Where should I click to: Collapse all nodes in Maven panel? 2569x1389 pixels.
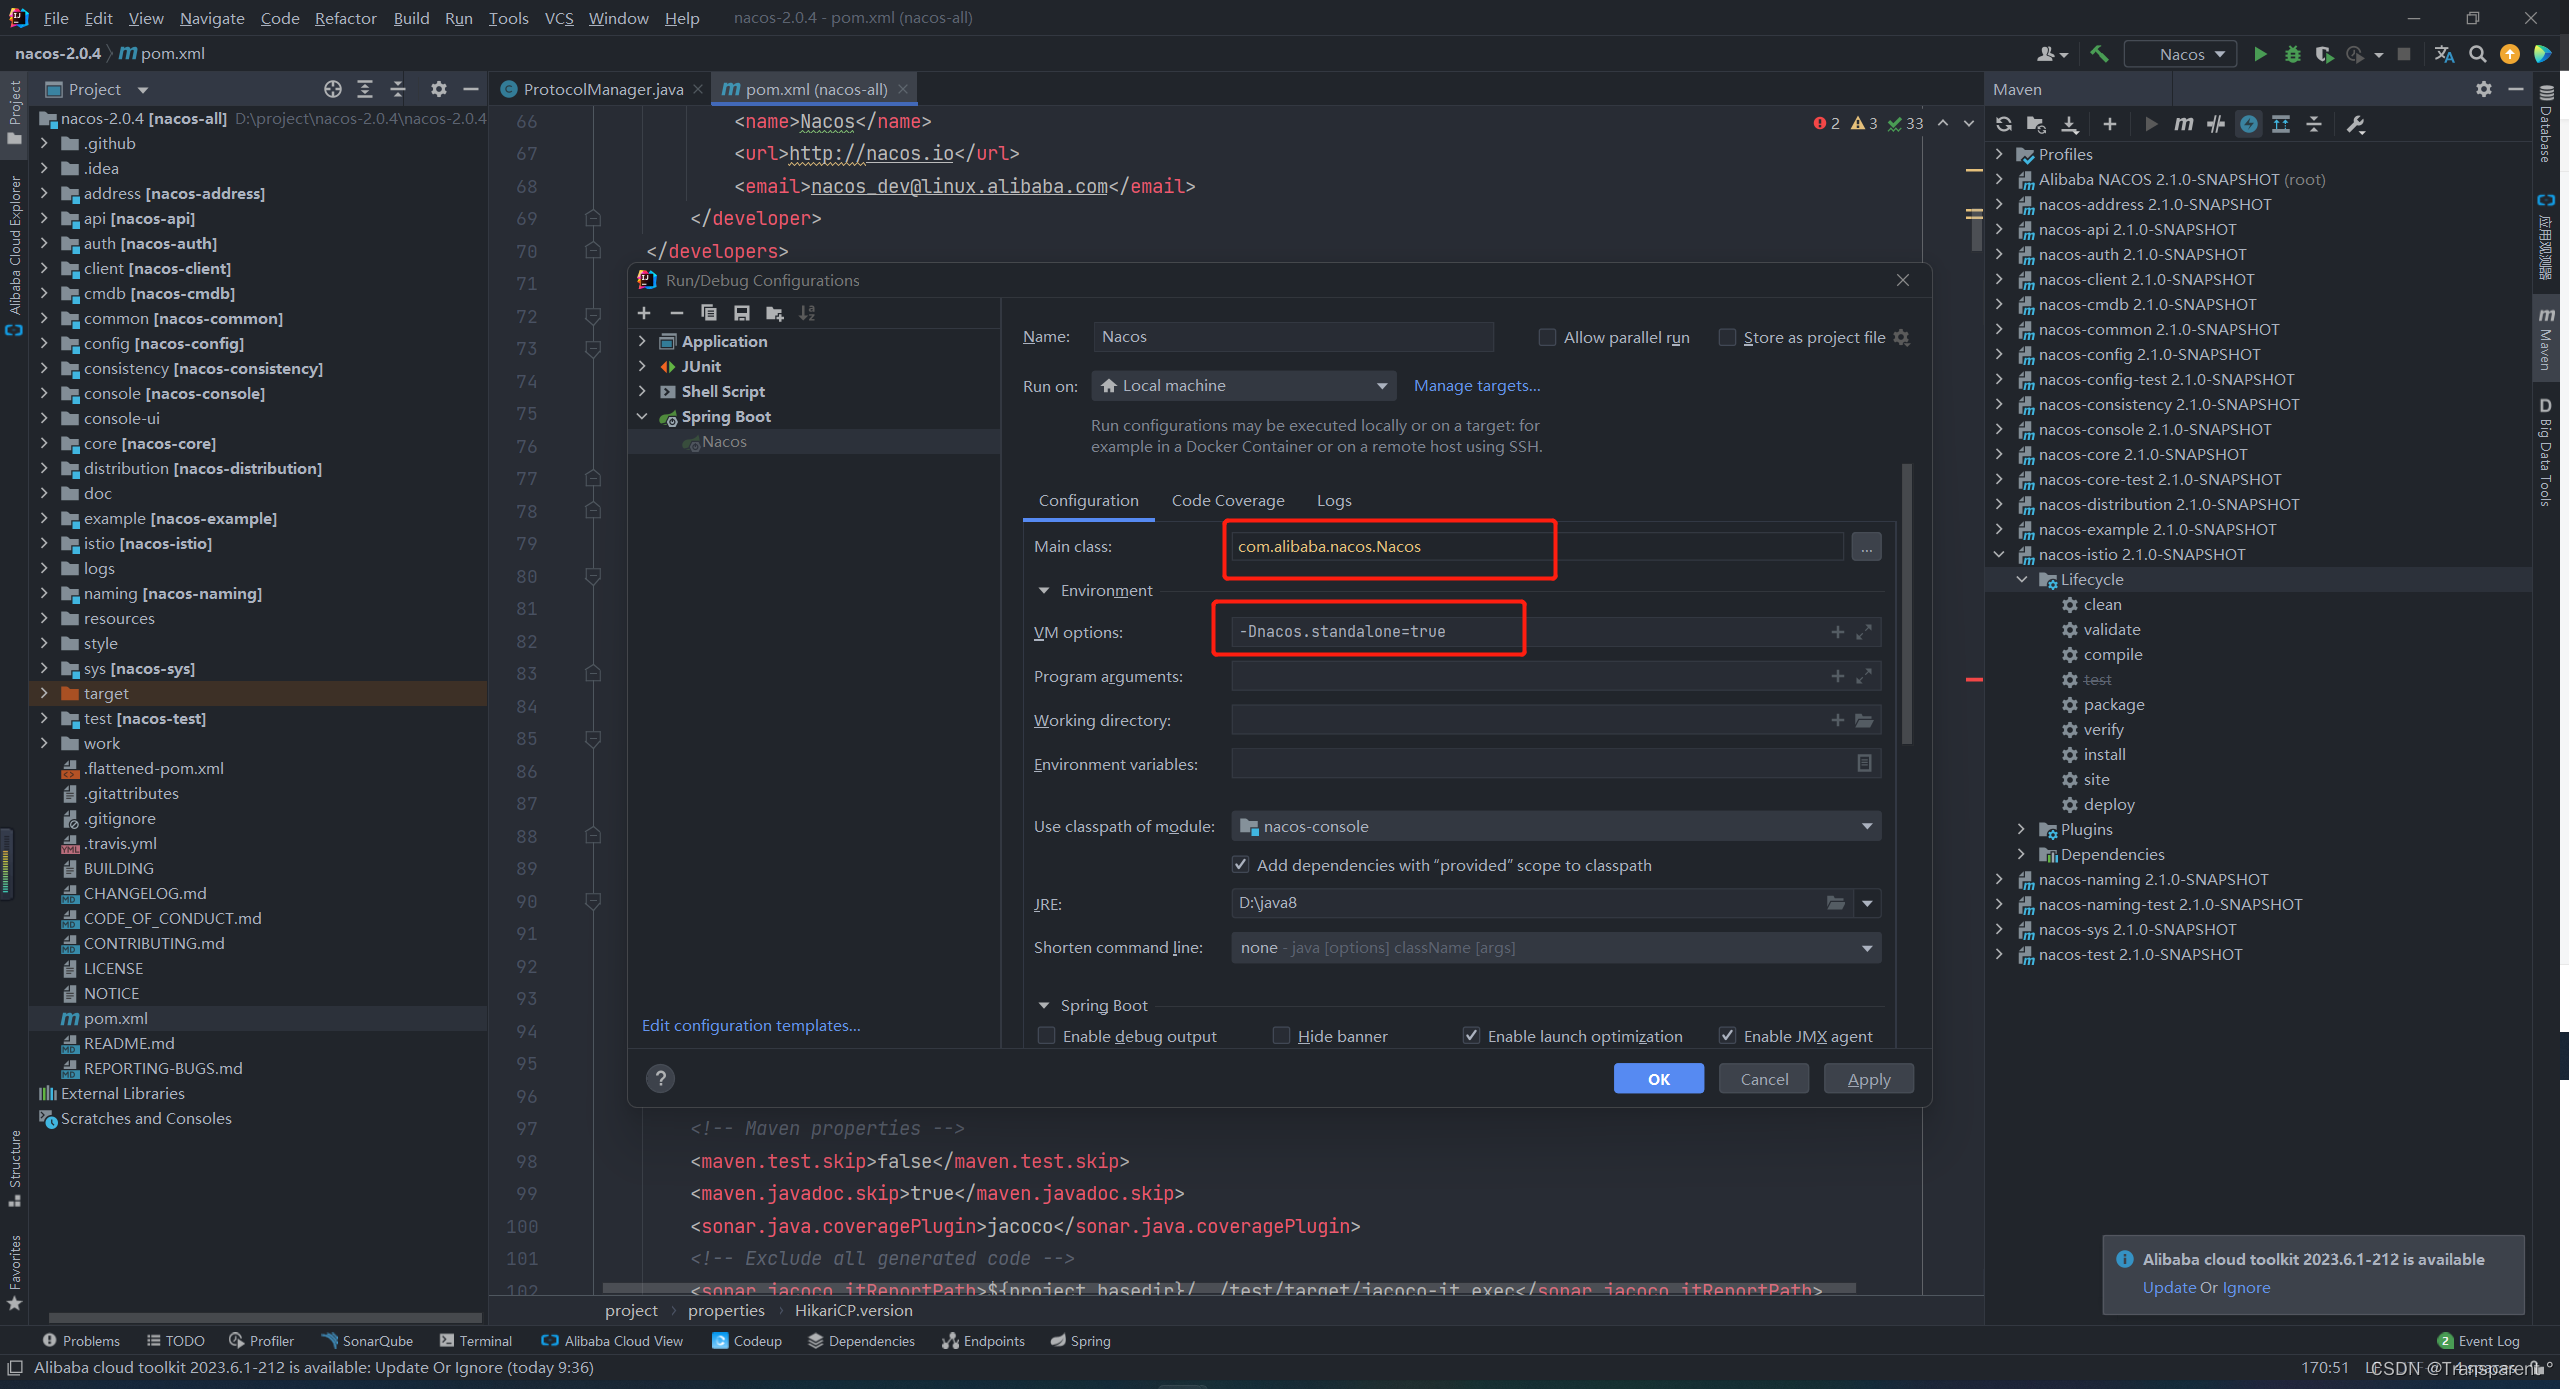(x=2315, y=124)
